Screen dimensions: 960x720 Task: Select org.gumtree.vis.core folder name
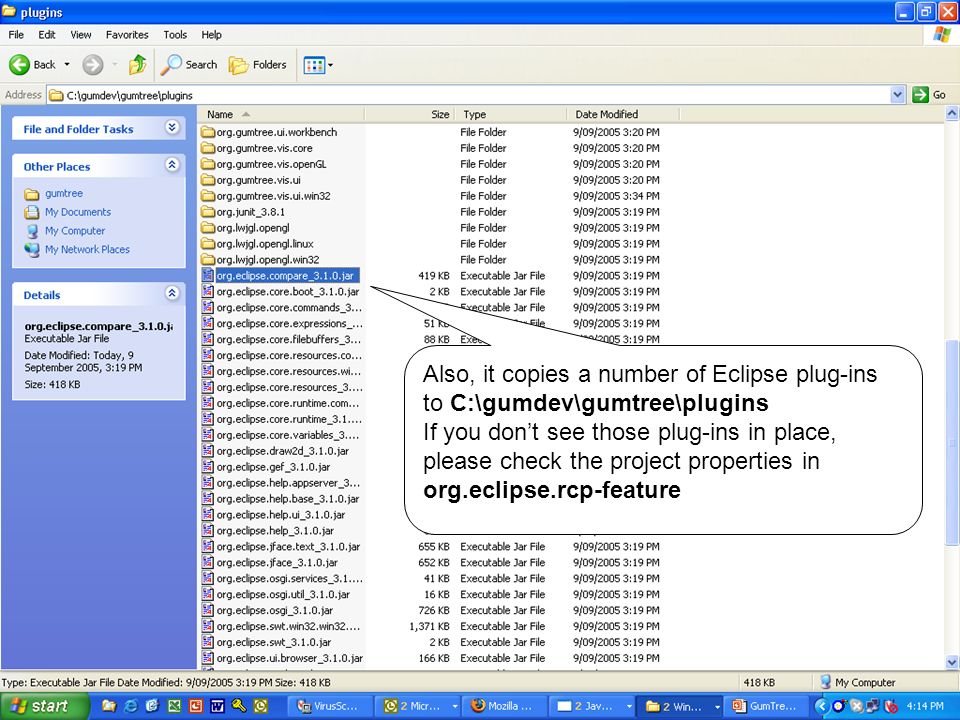click(x=264, y=148)
